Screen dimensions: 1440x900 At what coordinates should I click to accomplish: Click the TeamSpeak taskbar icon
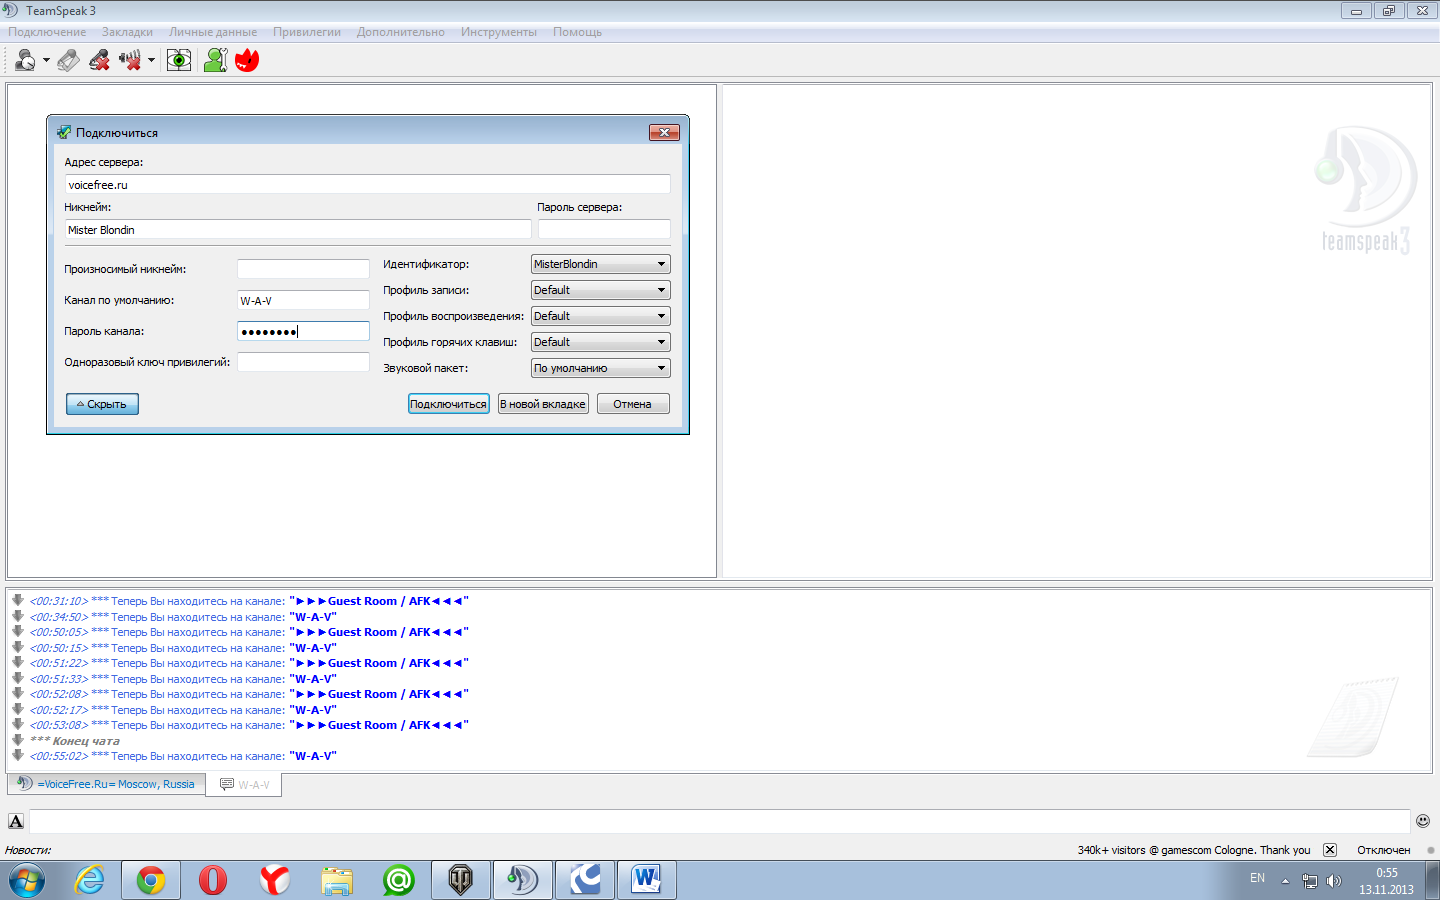click(523, 880)
